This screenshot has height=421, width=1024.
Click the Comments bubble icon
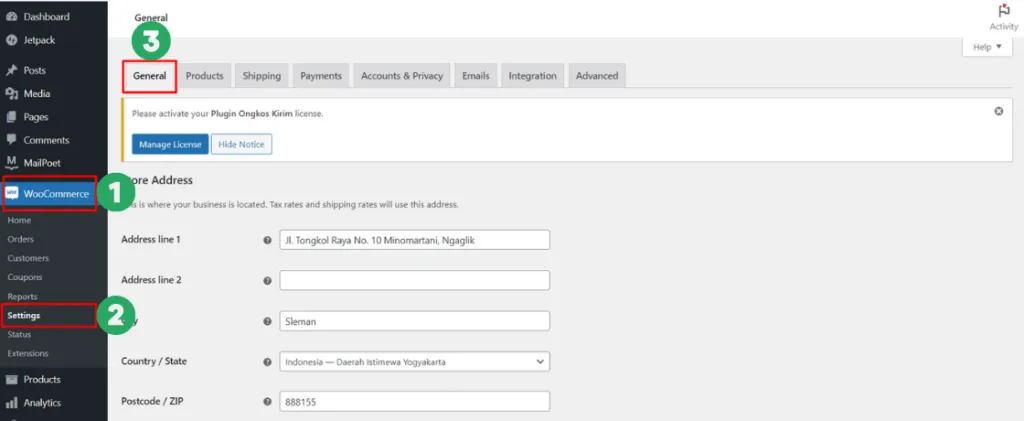click(x=10, y=140)
